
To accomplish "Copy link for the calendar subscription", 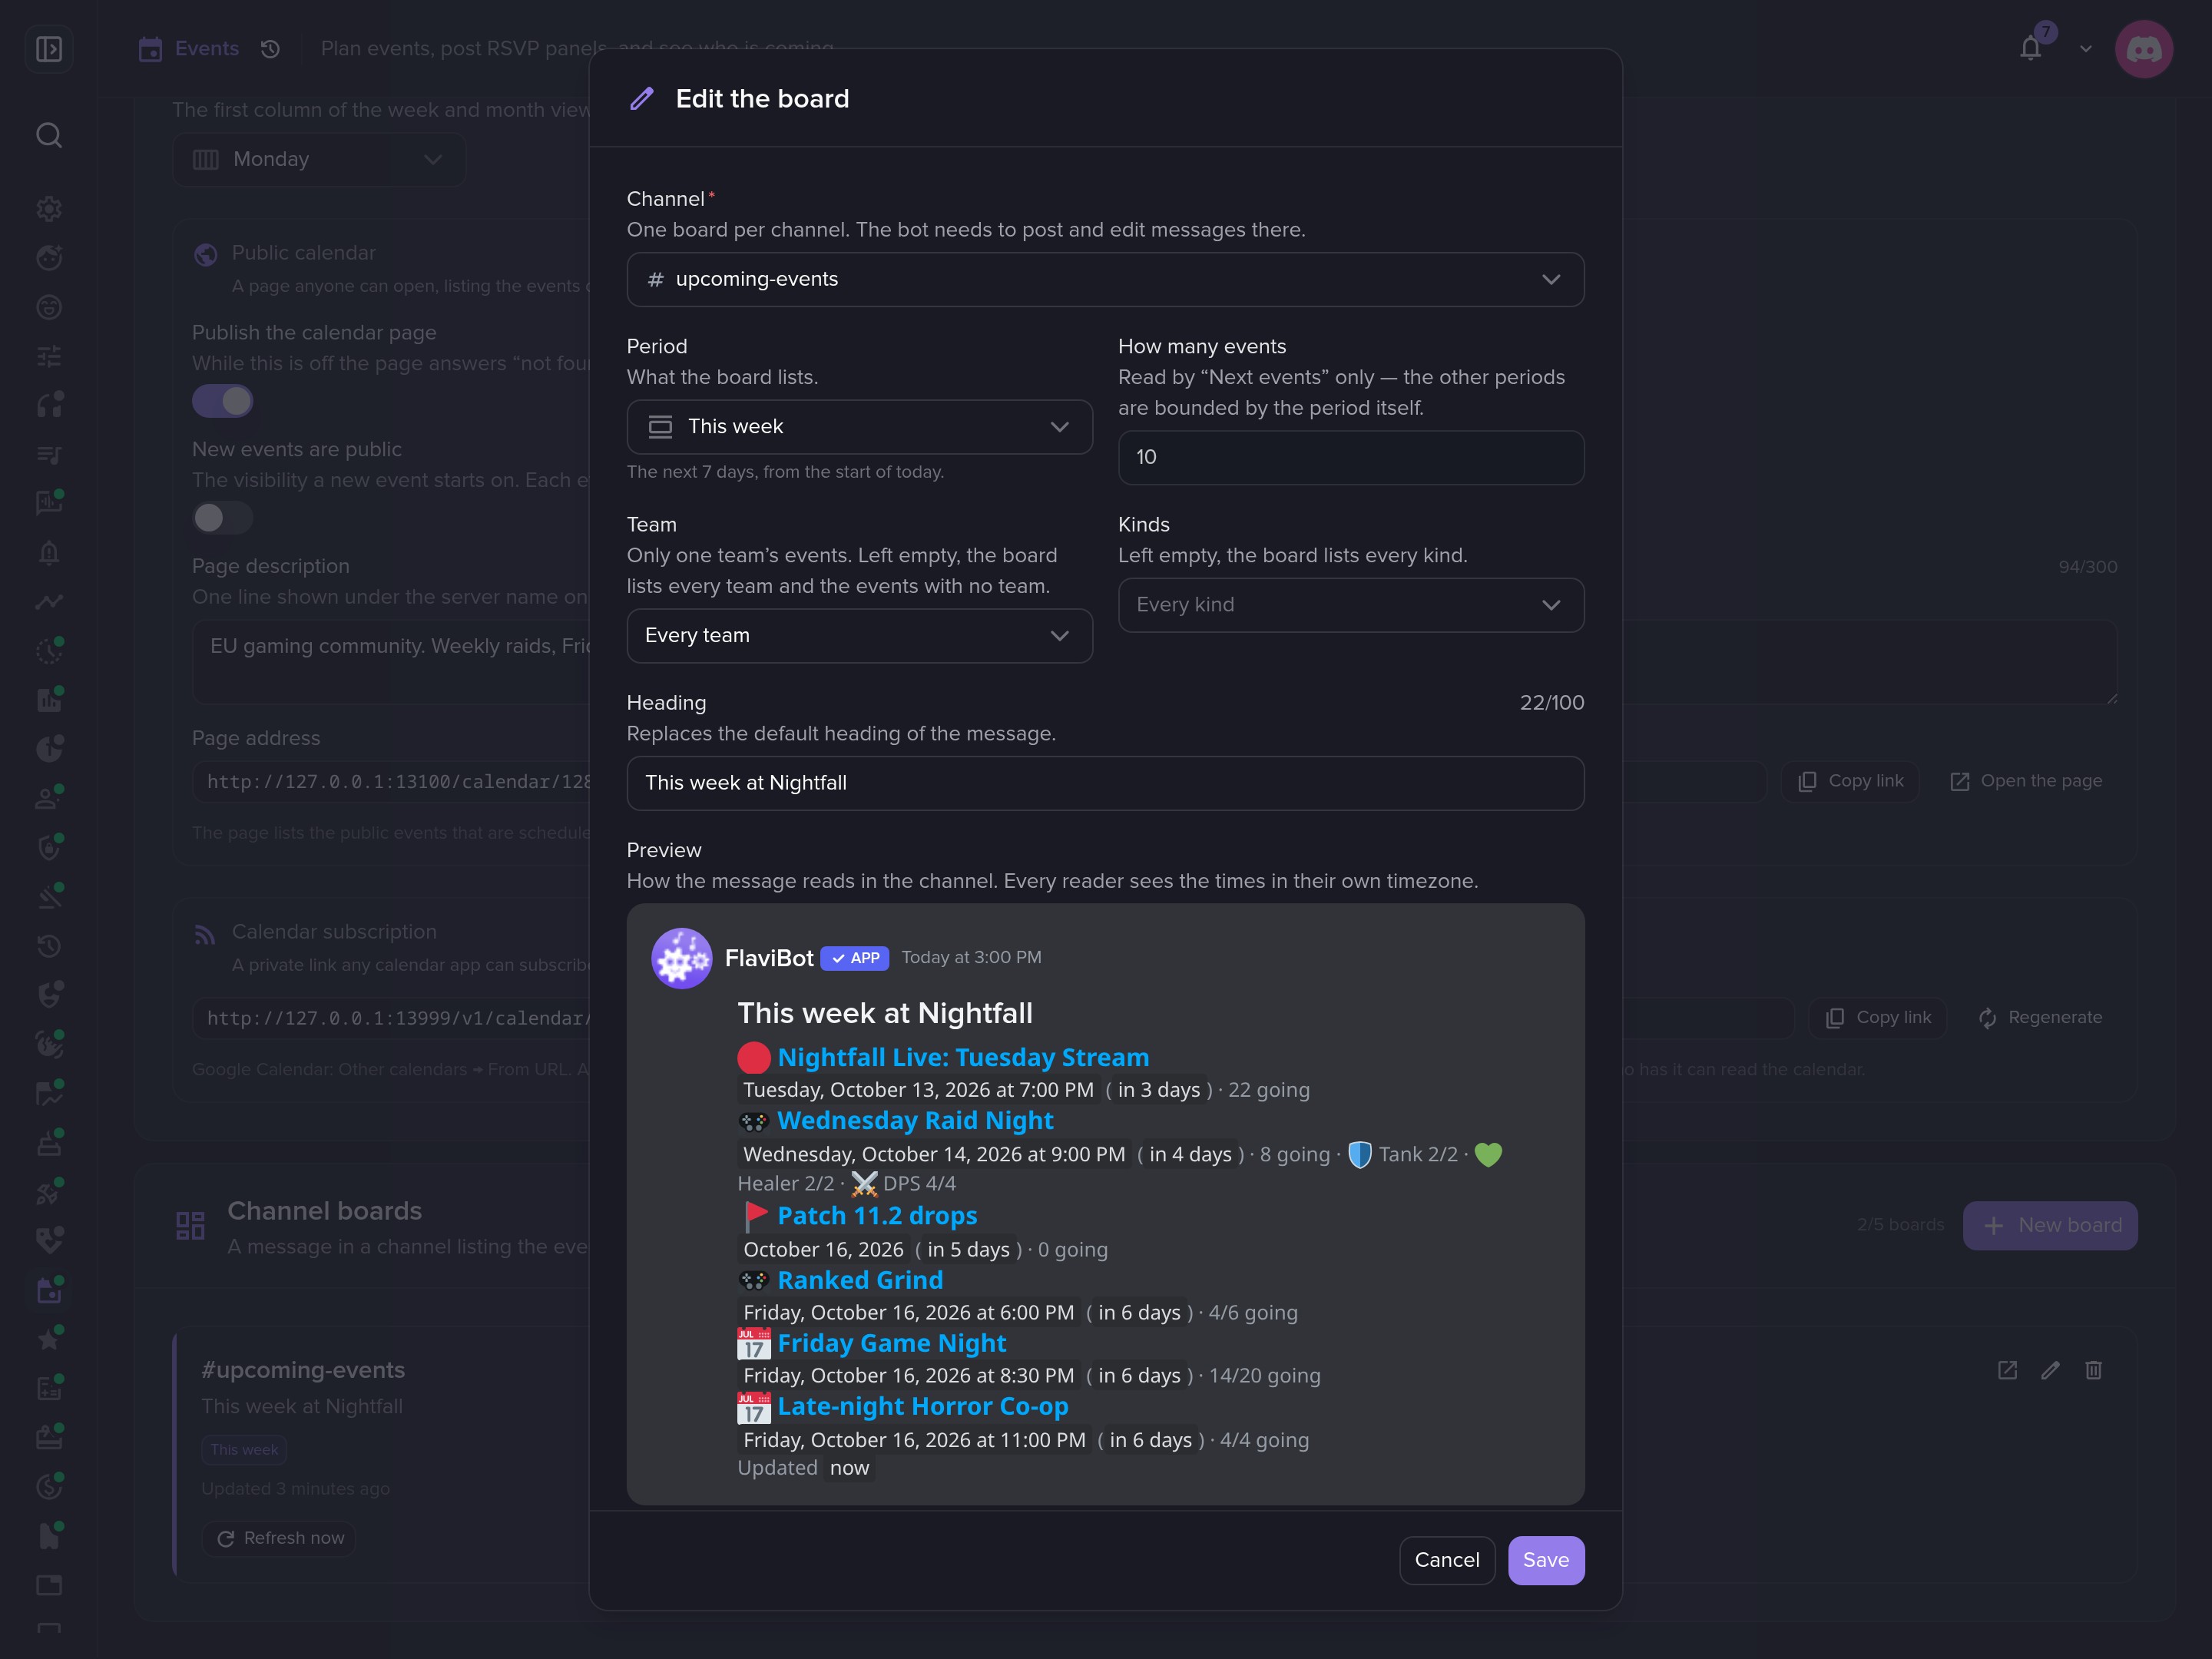I will [x=1878, y=1017].
